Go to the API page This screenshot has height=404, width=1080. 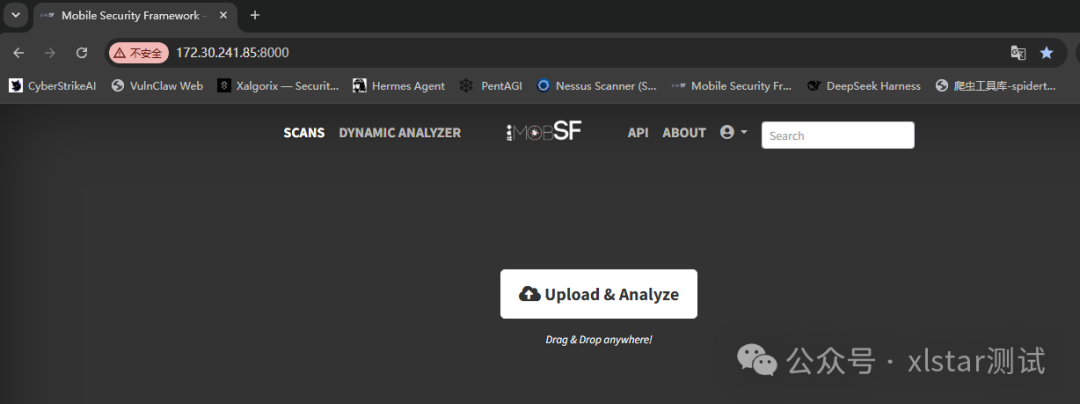click(x=638, y=133)
